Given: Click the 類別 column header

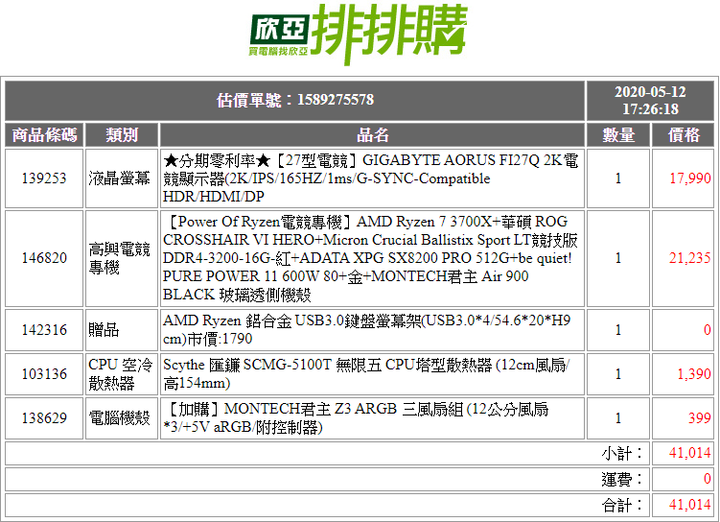Looking at the screenshot, I should pyautogui.click(x=122, y=135).
